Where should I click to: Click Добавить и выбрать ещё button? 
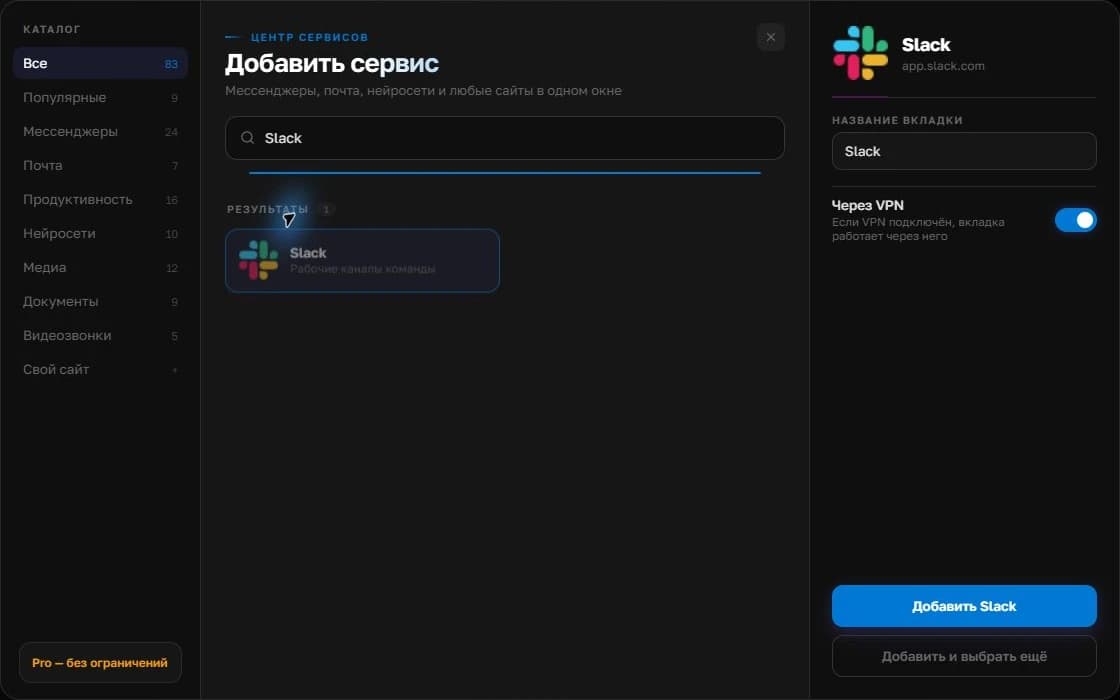coord(964,656)
